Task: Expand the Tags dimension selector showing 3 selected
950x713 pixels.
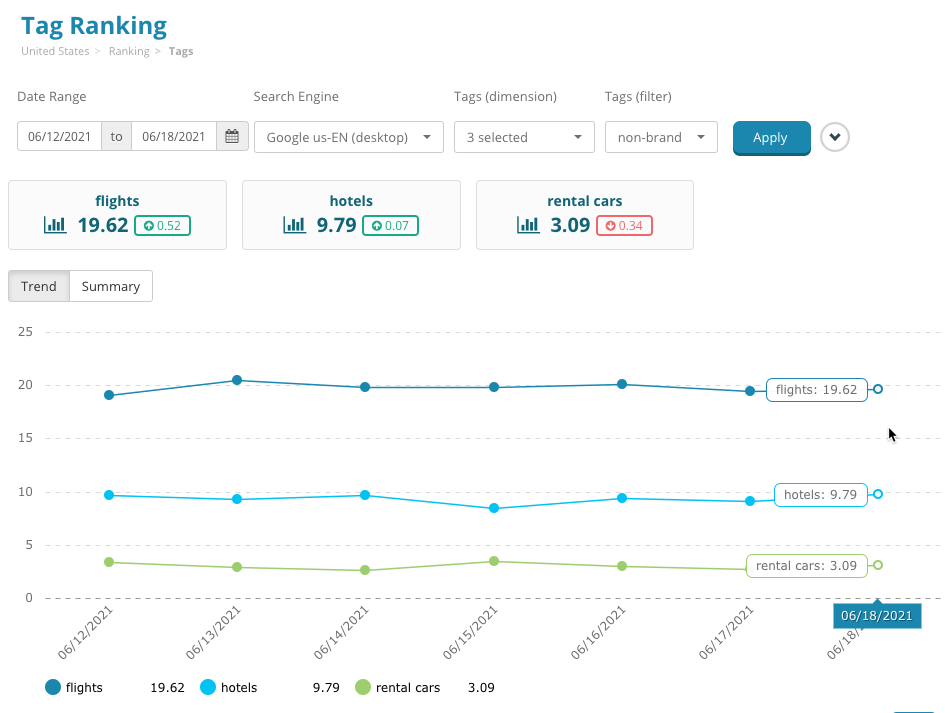Action: tap(524, 136)
